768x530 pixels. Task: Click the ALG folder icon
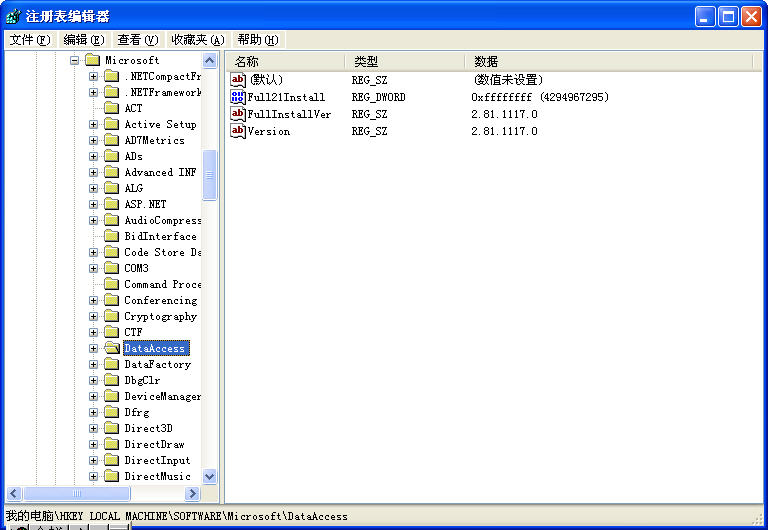point(112,188)
